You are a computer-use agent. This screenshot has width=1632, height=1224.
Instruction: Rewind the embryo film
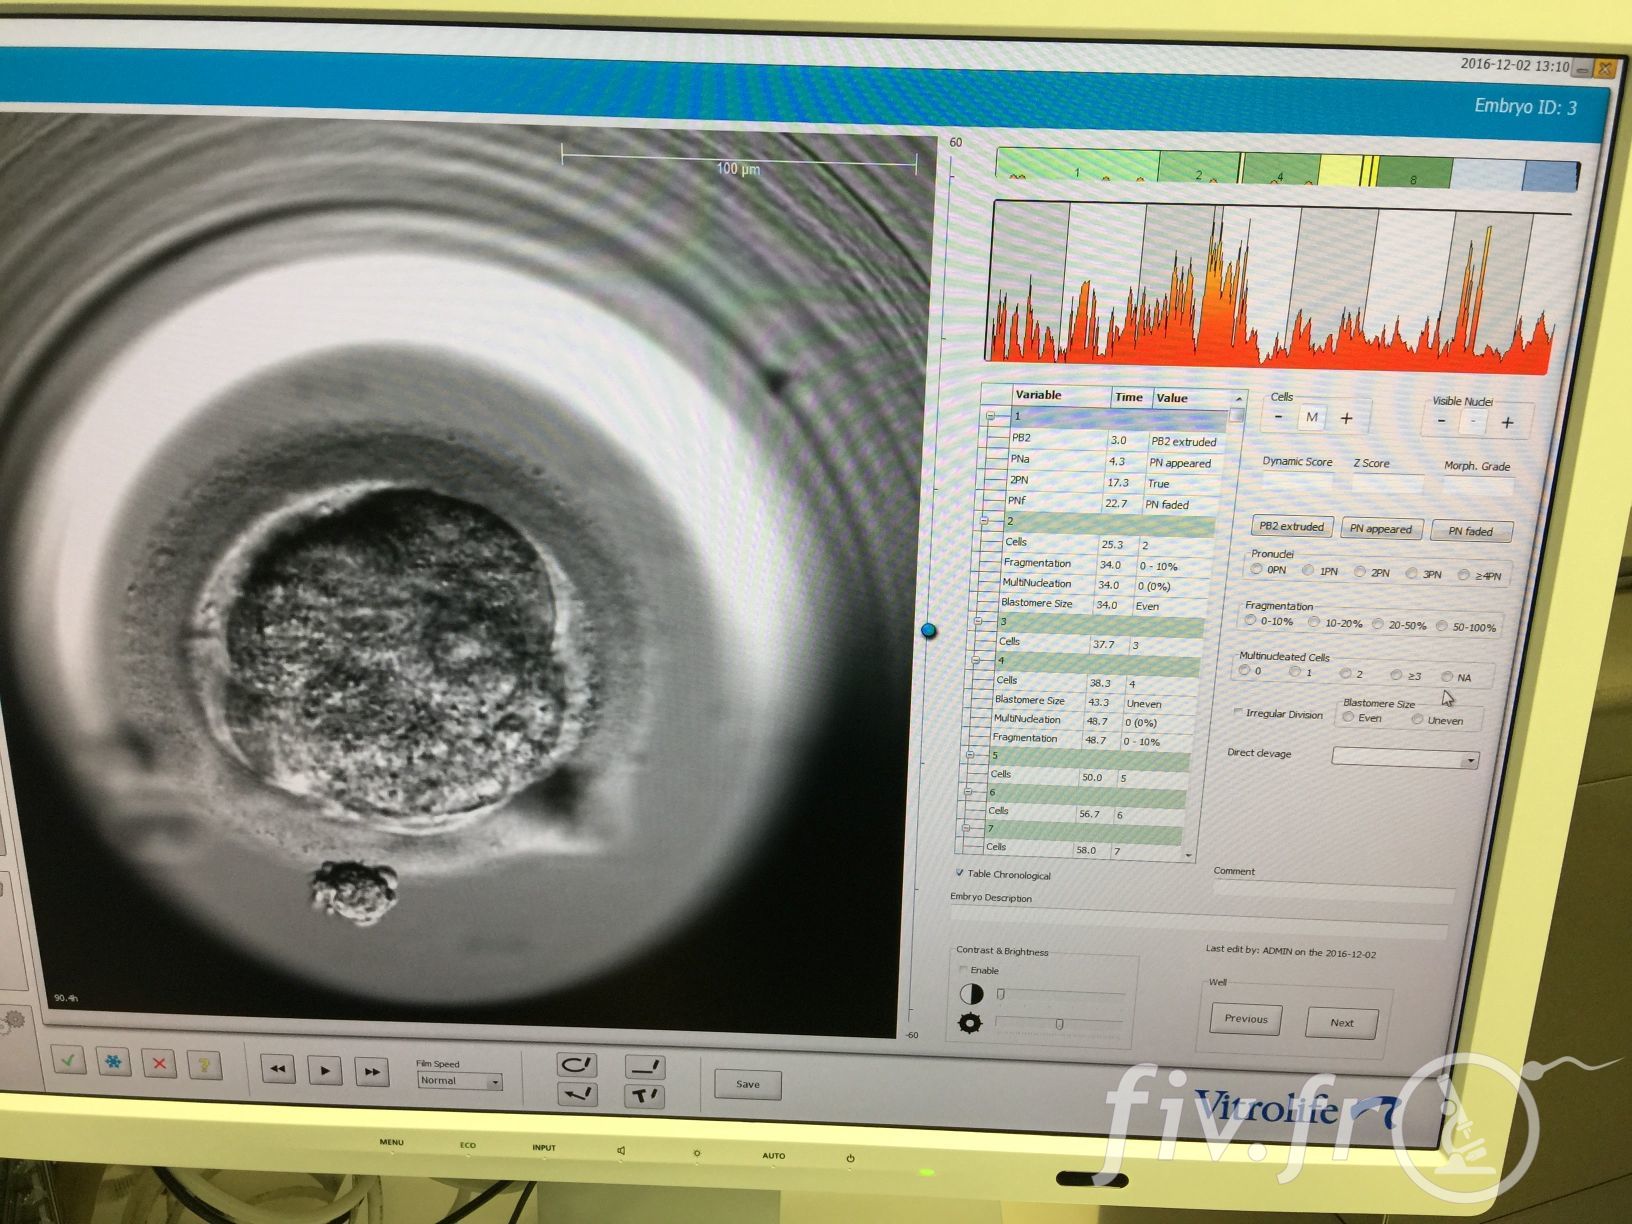[x=278, y=1069]
